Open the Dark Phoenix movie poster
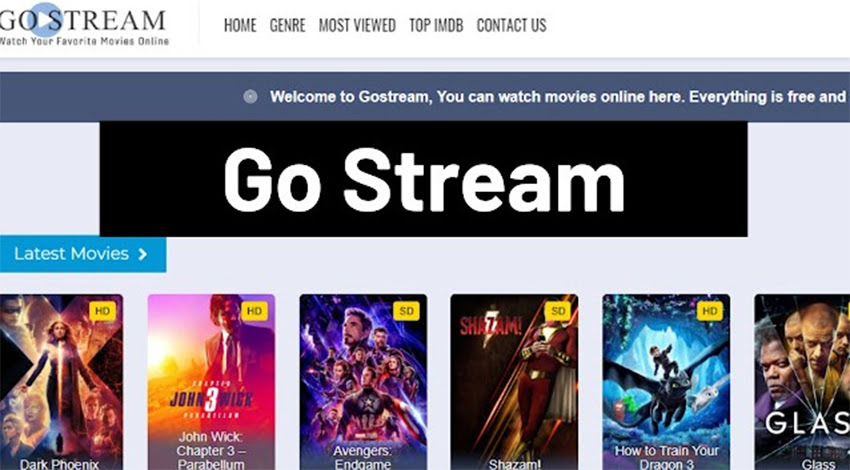Image resolution: width=850 pixels, height=470 pixels. click(x=61, y=382)
